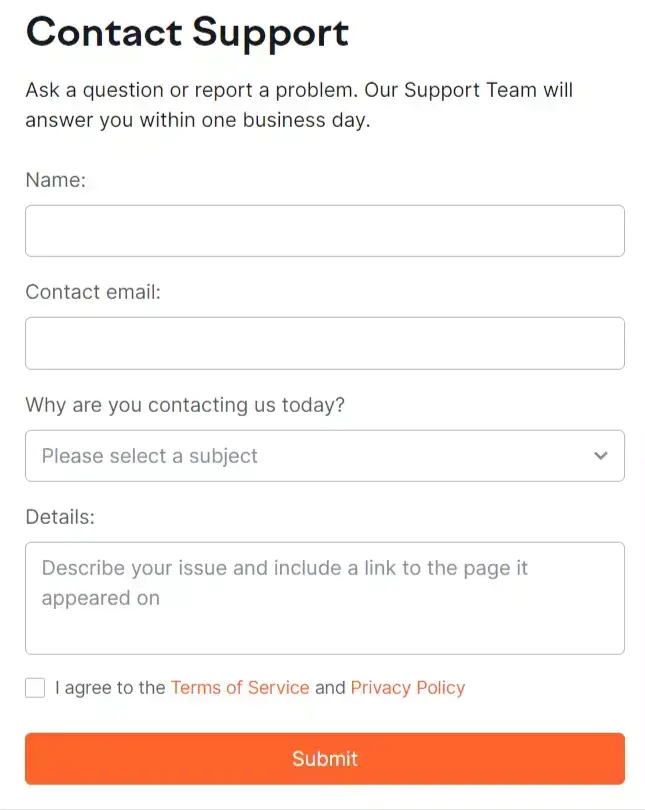645x810 pixels.
Task: Select the 'Name:' field label
Action: [x=56, y=180]
